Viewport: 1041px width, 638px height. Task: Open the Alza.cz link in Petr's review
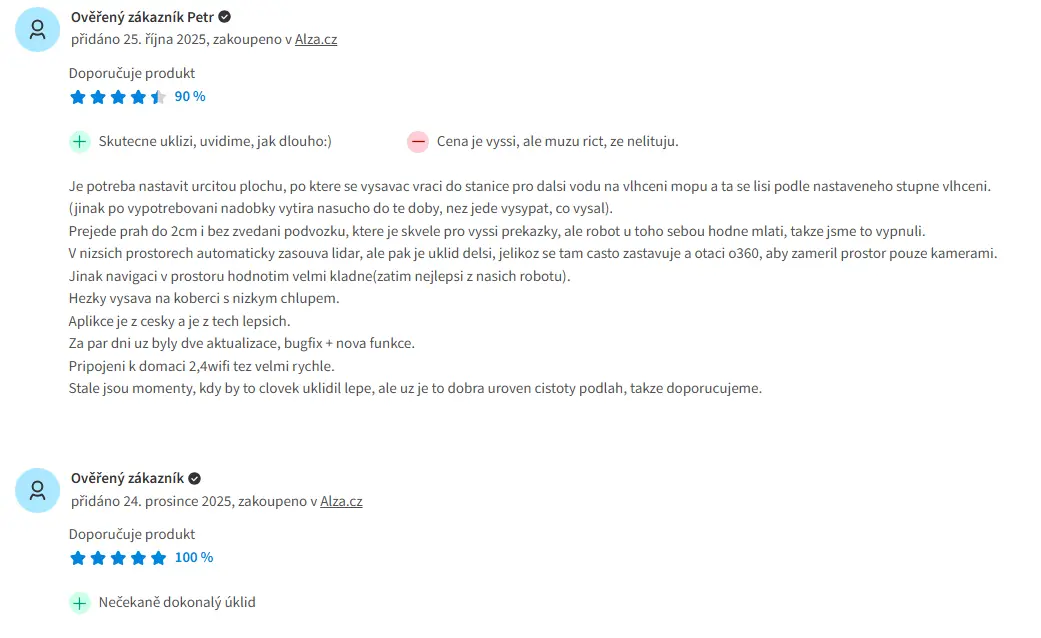[x=316, y=39]
